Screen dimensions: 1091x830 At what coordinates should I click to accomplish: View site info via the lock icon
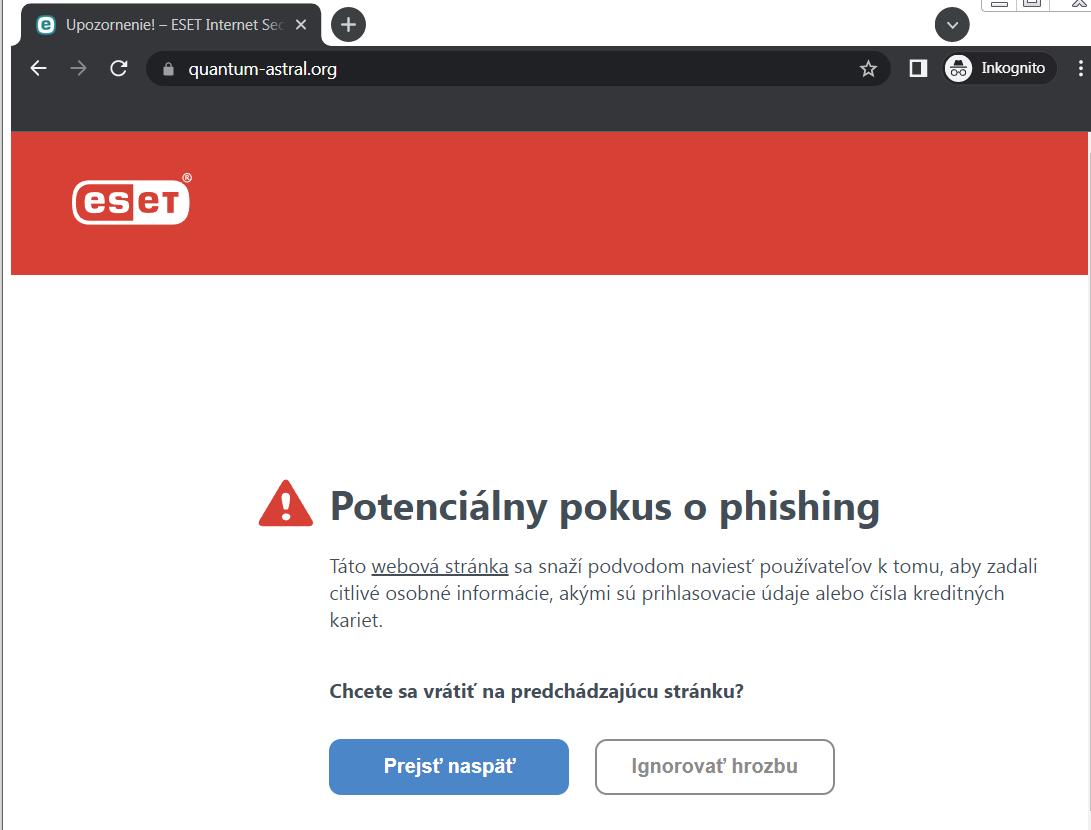[168, 69]
